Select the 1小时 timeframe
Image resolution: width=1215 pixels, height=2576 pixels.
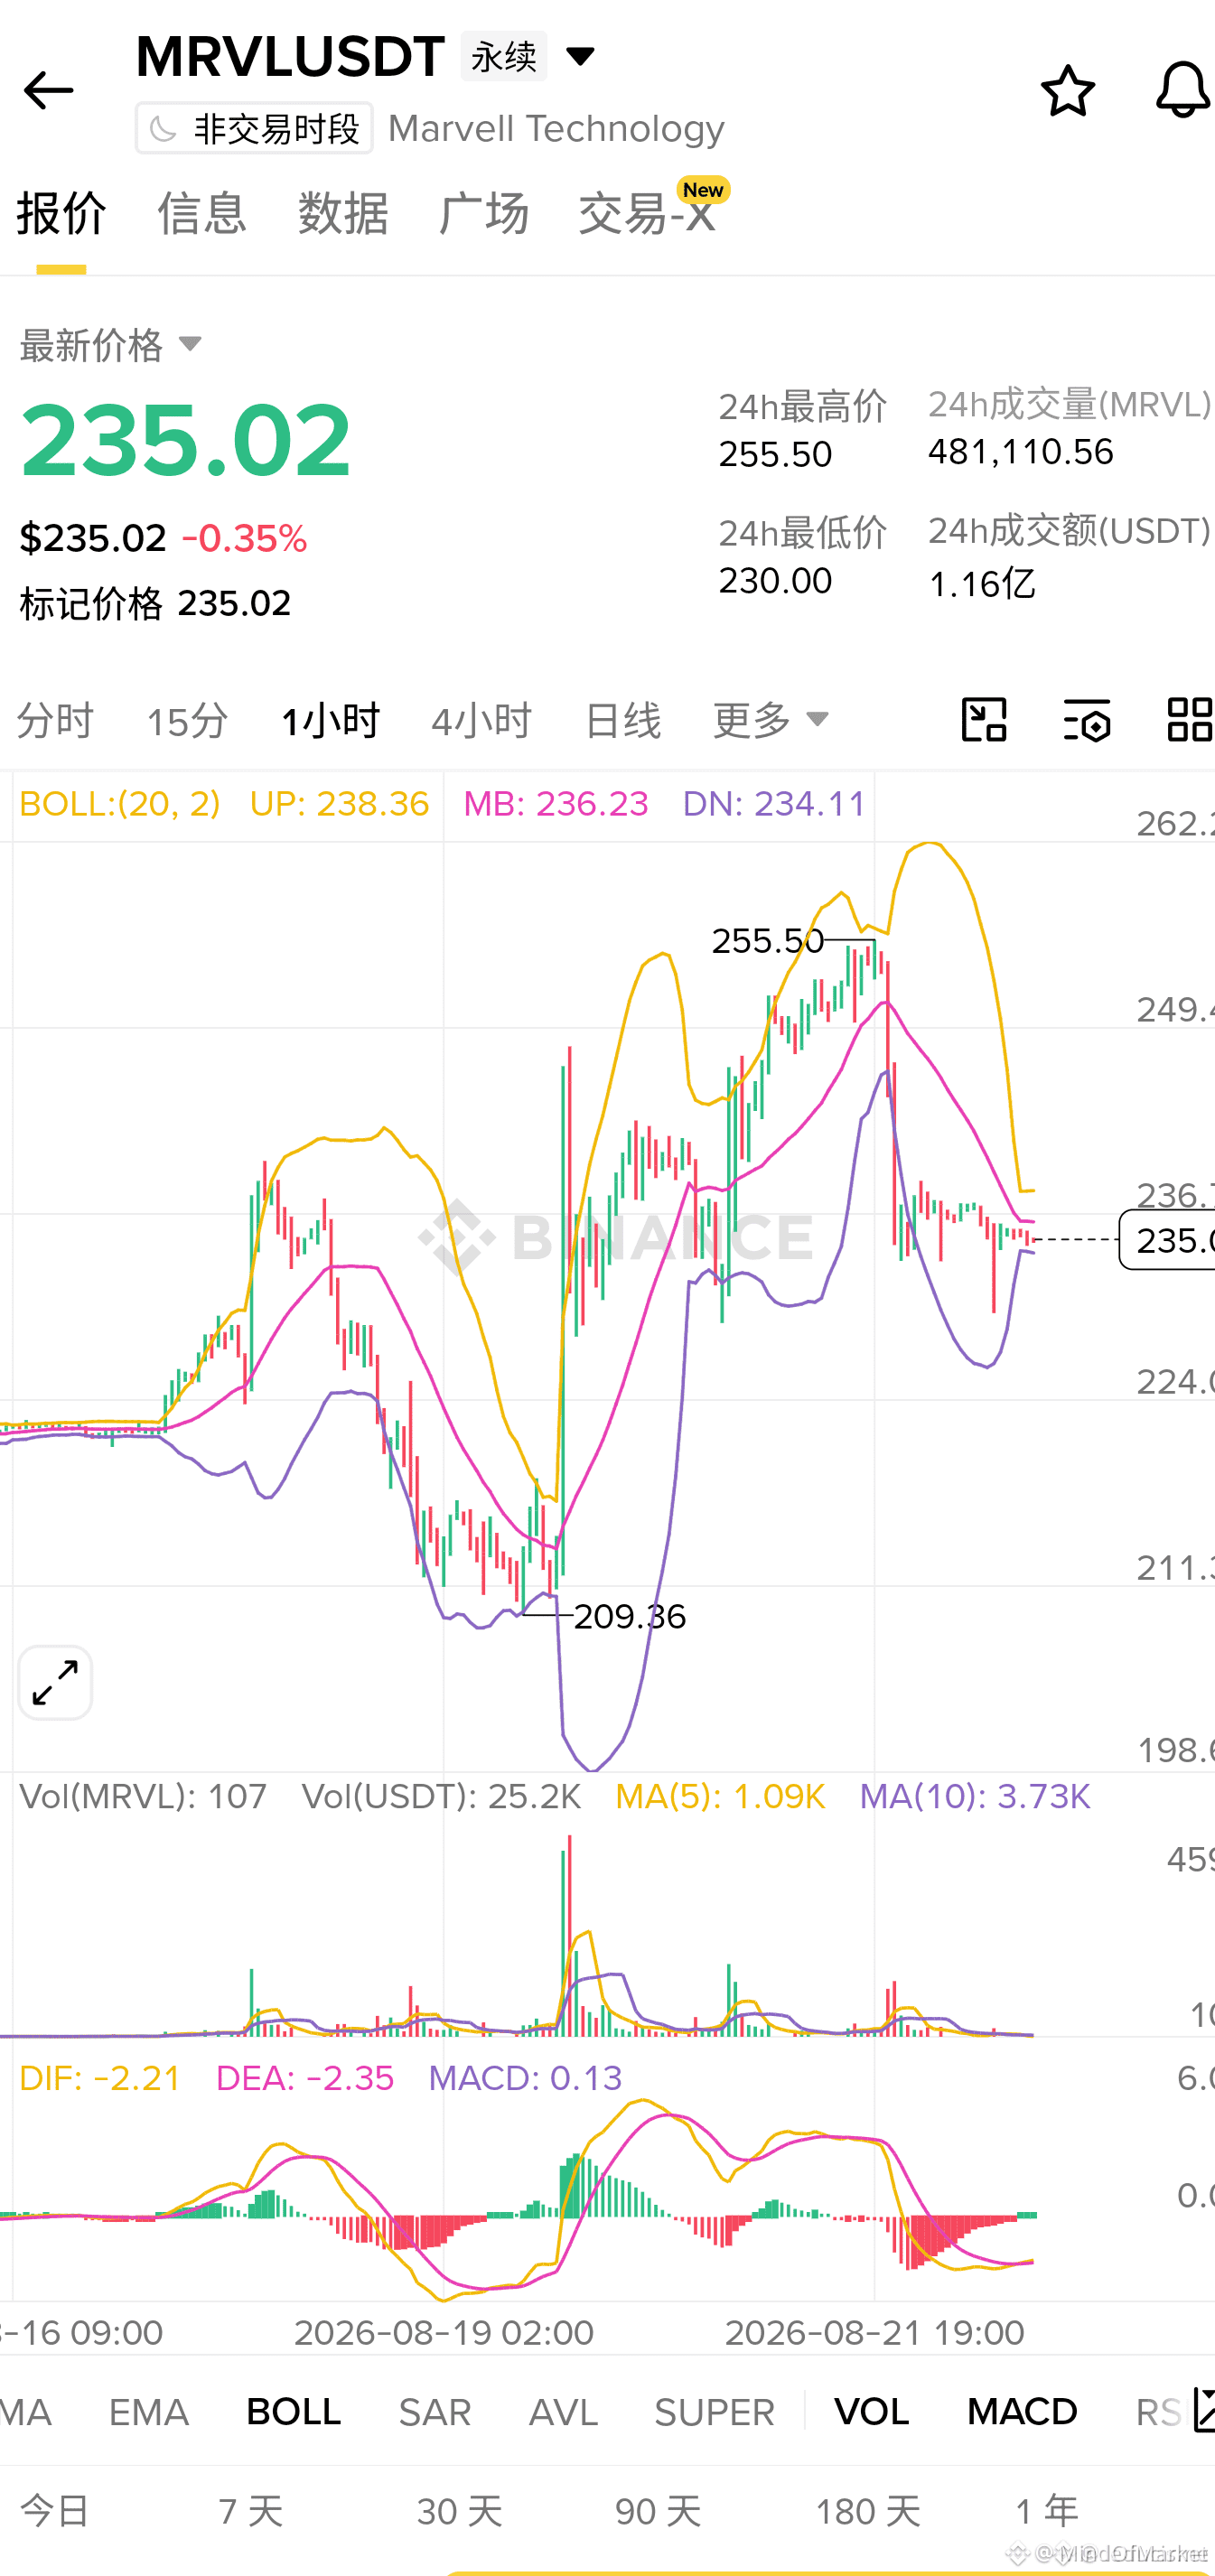pyautogui.click(x=330, y=720)
